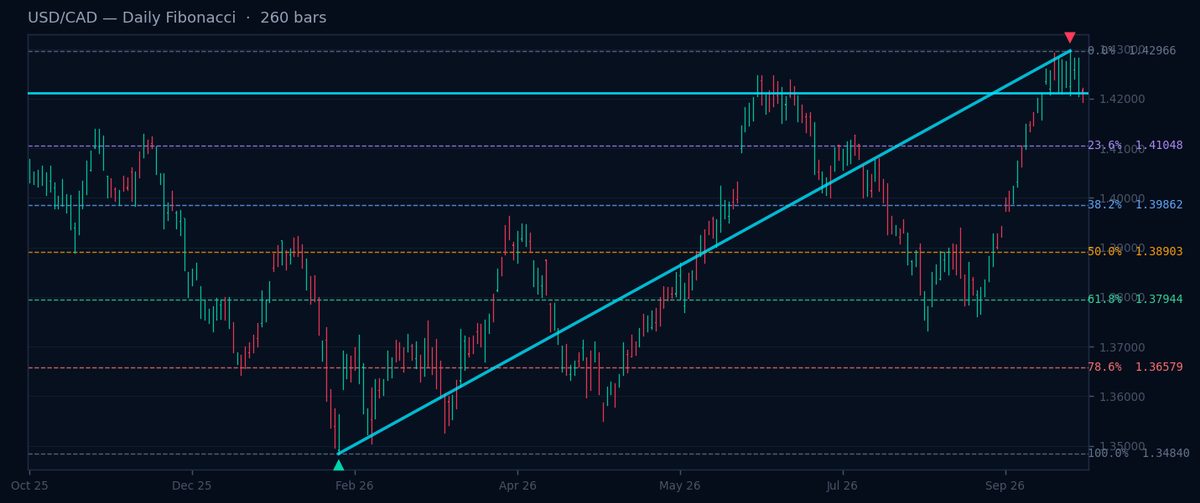Select the 38.2% 1.39862 Fibonacci label
The height and width of the screenshot is (503, 1200).
coord(1135,205)
